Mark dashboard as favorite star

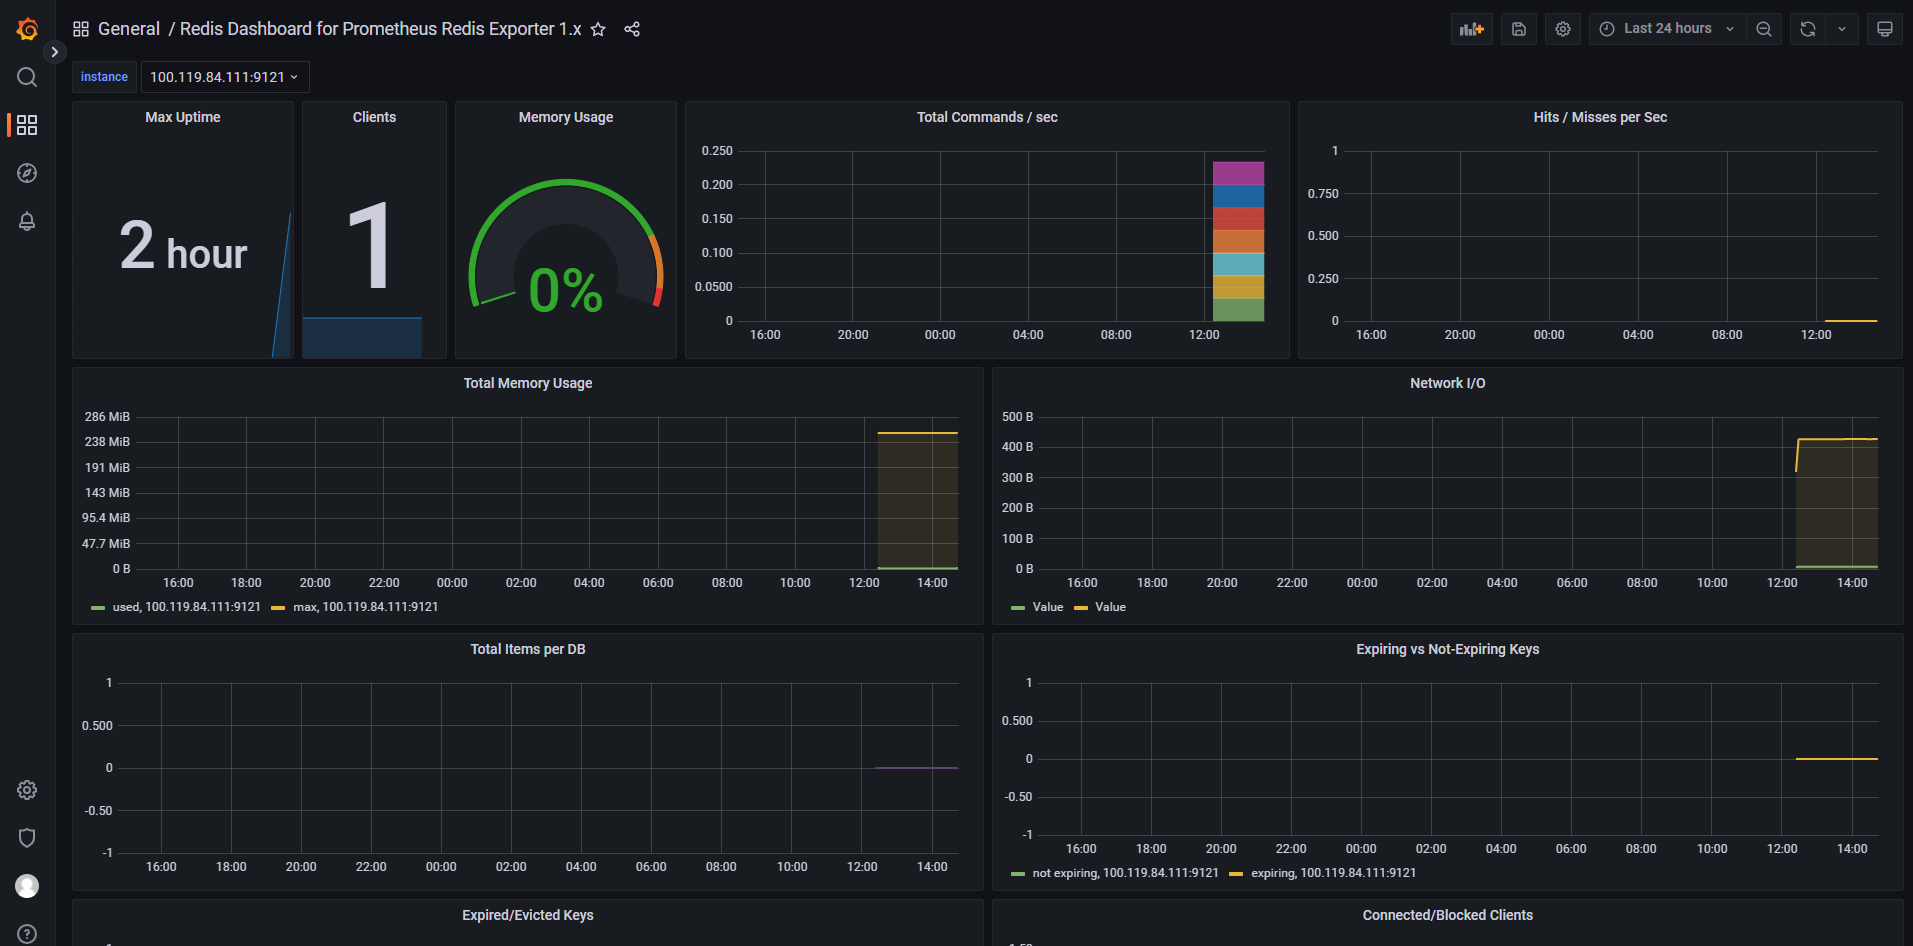click(598, 29)
